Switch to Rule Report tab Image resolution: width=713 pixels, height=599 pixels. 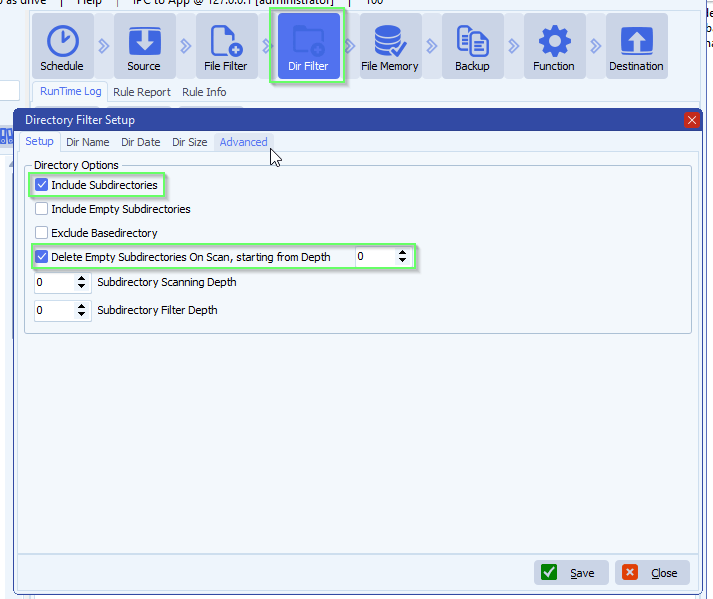click(142, 92)
